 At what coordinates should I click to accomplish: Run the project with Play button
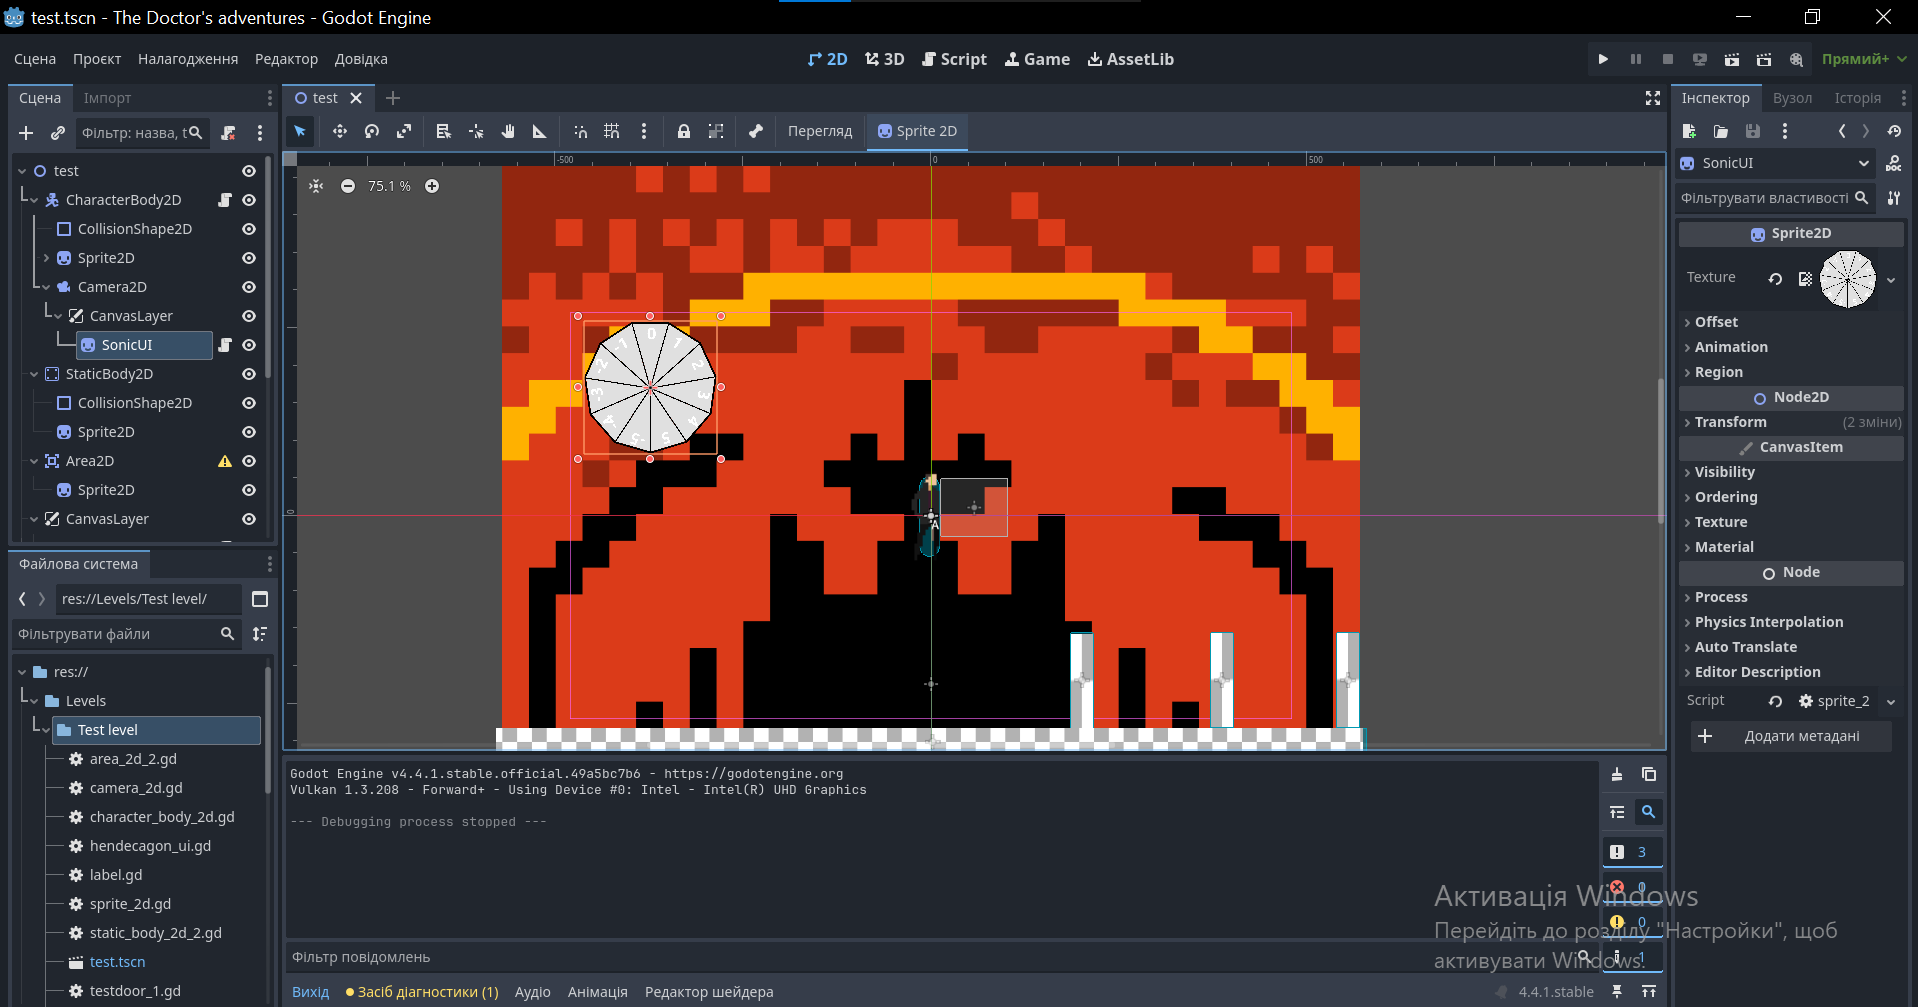point(1603,59)
